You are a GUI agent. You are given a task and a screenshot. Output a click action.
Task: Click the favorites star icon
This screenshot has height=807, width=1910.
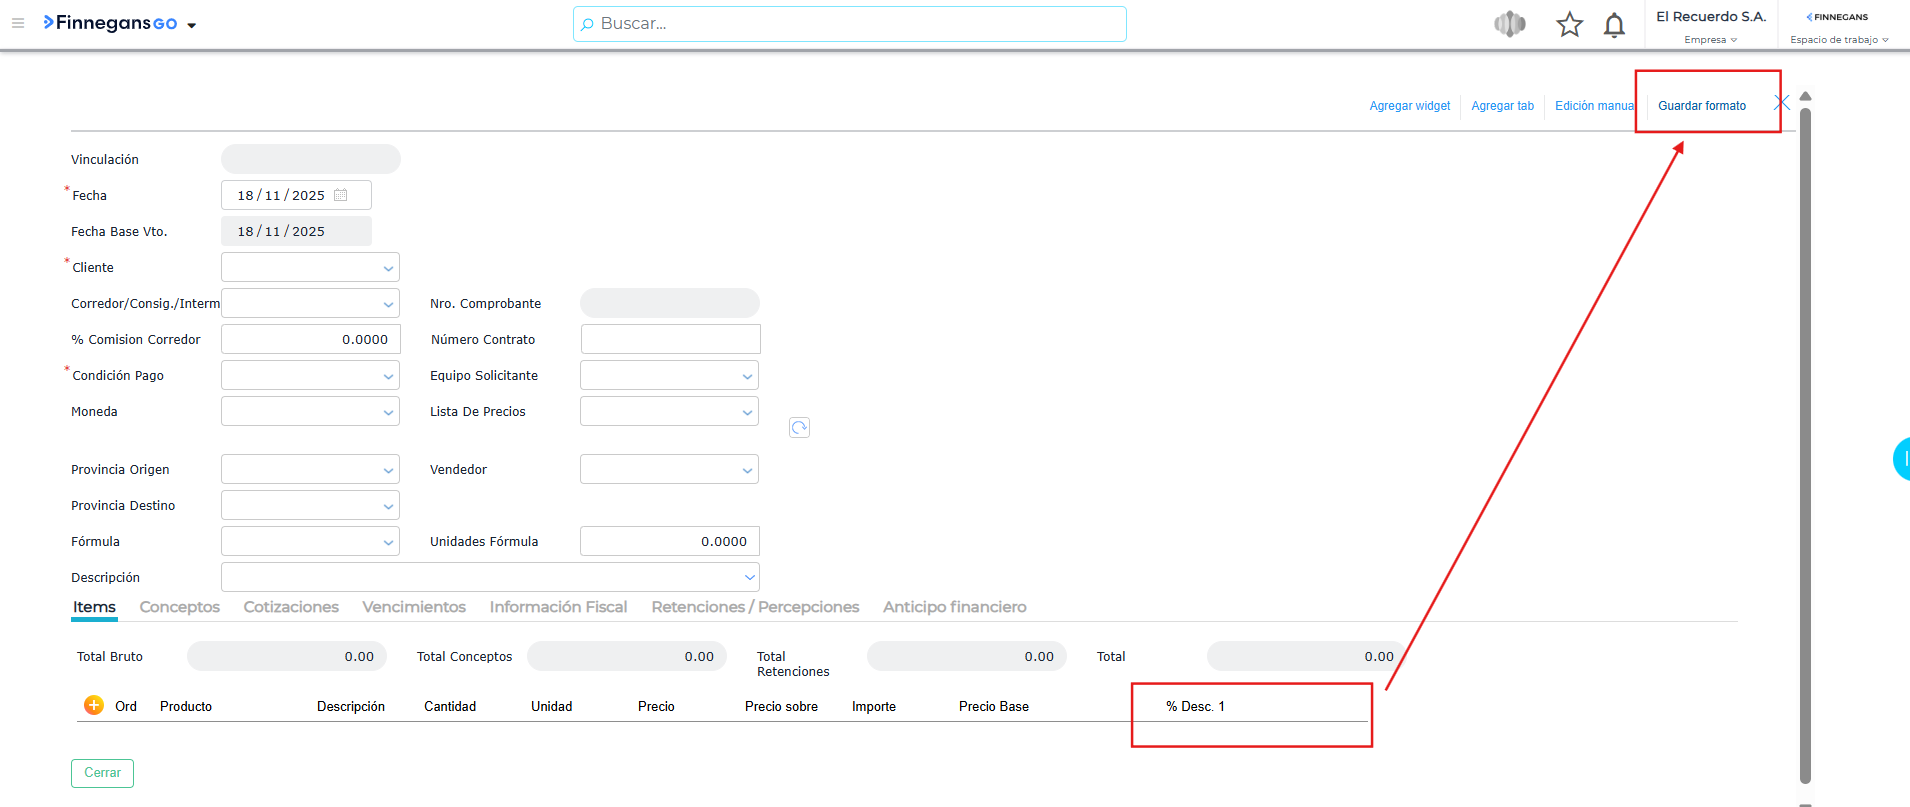(1569, 24)
